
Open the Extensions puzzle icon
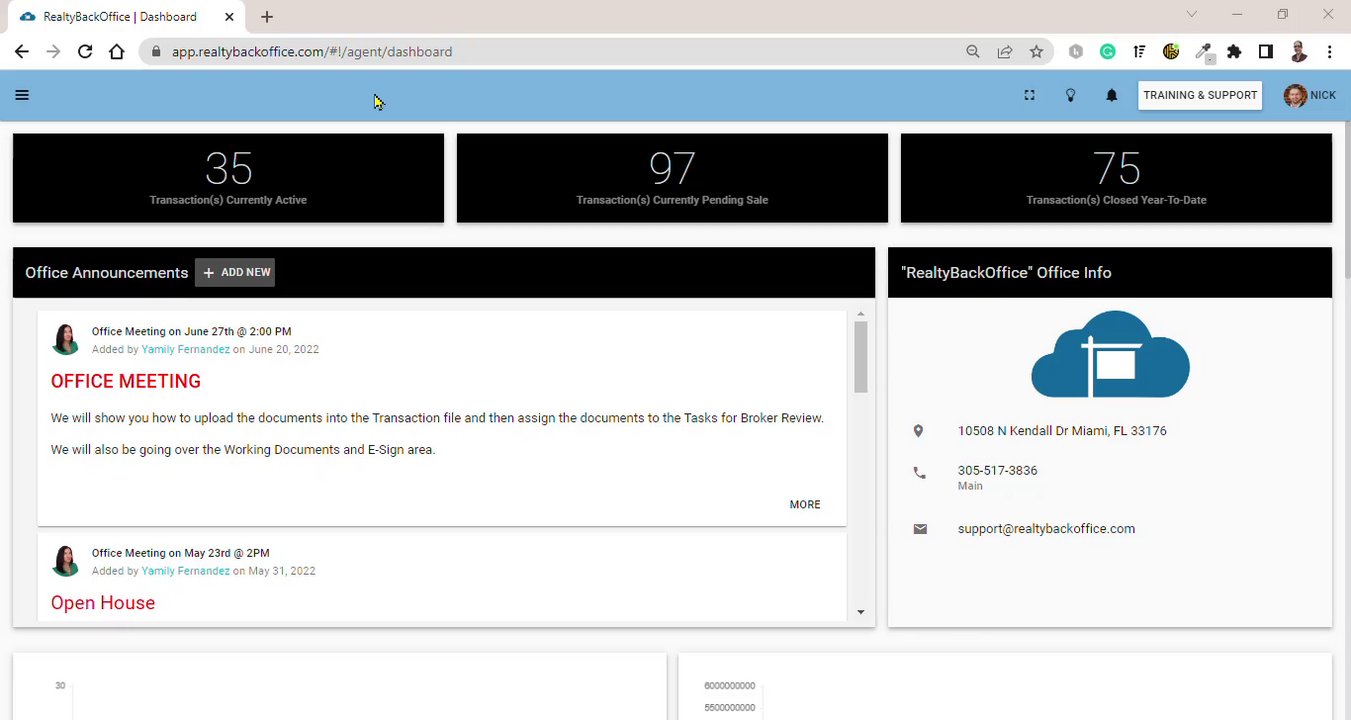click(1234, 51)
